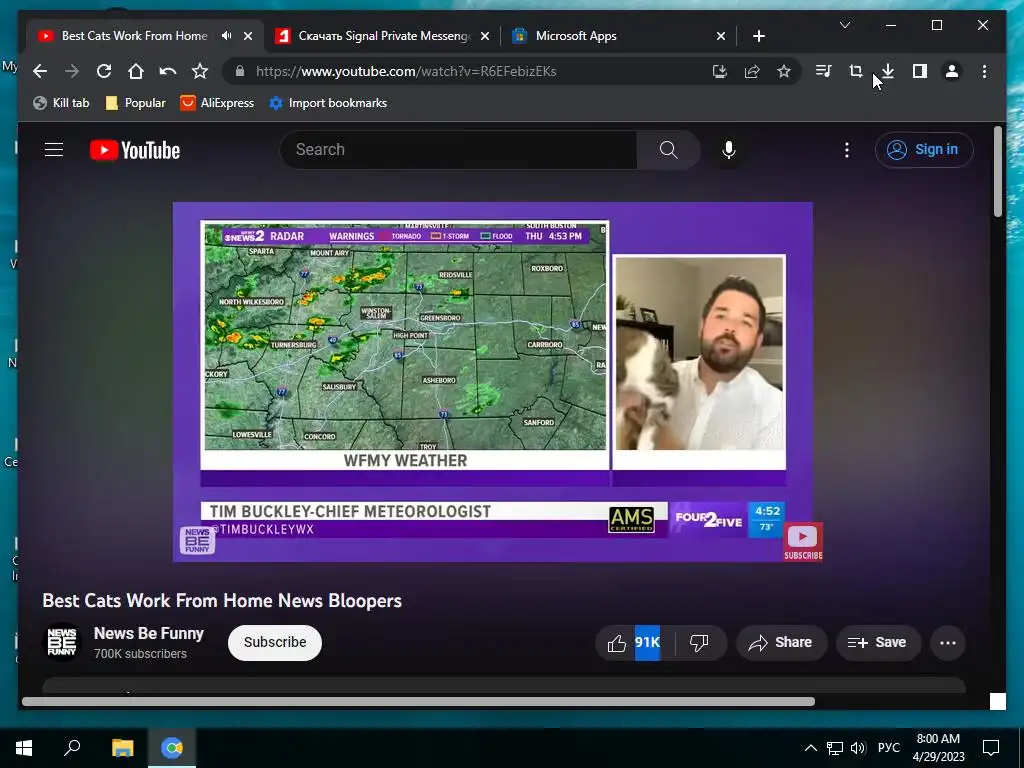This screenshot has width=1024, height=768.
Task: Click the undo closed tab arrow
Action: [x=168, y=71]
